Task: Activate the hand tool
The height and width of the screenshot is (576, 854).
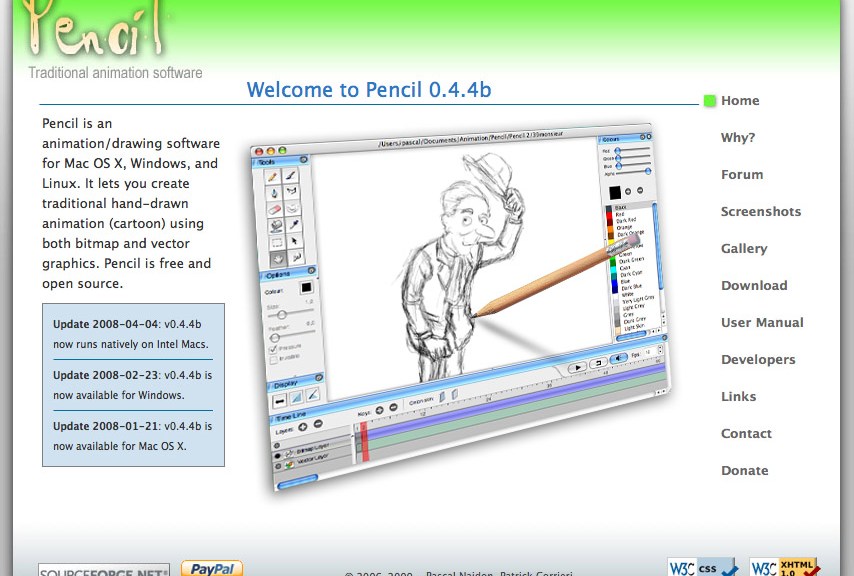Action: [276, 257]
